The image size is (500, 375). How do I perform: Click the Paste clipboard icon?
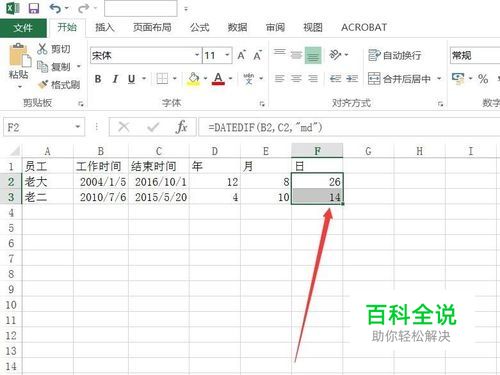[19, 55]
